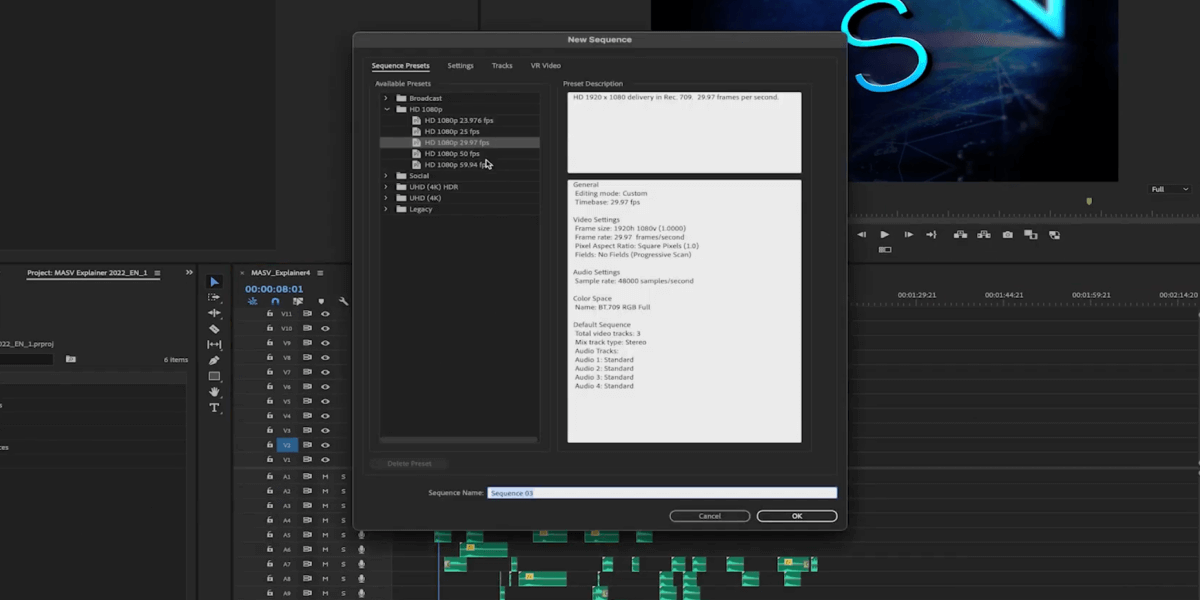1200x600 pixels.
Task: Open timeline display settings wrench
Action: point(344,301)
